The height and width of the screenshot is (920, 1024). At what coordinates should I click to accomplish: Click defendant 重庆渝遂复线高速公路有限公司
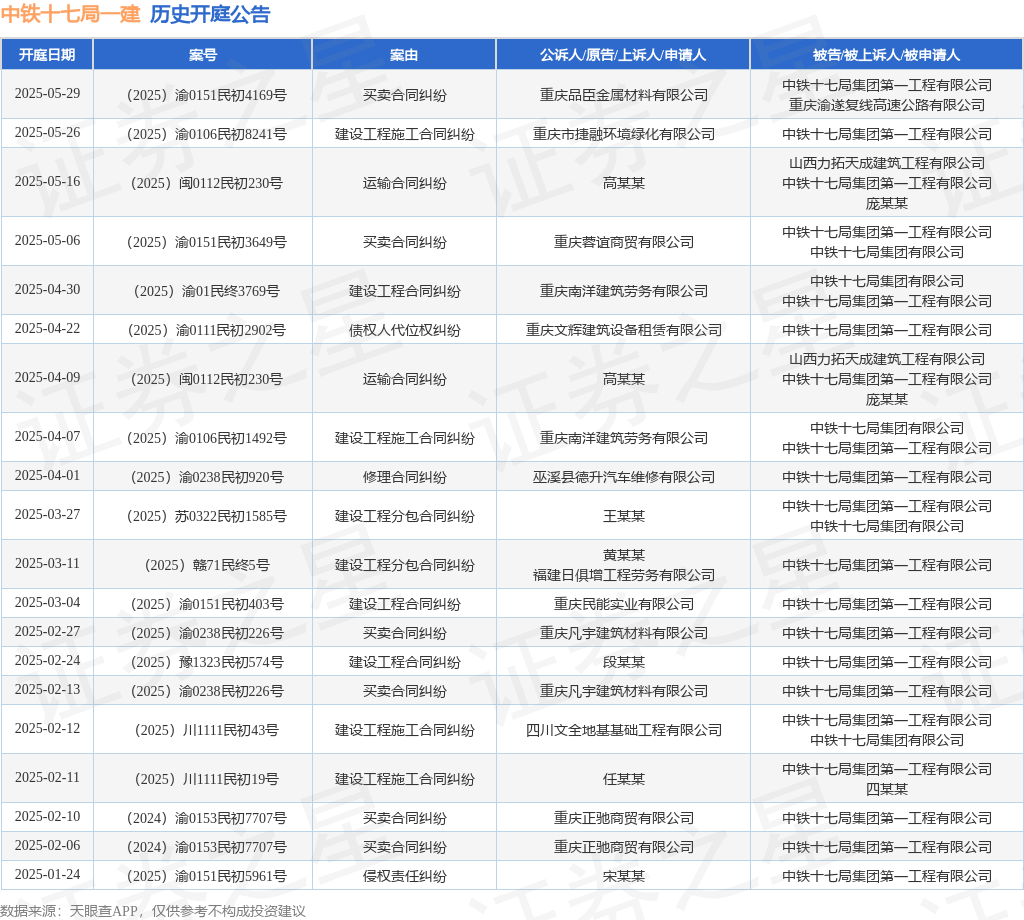point(887,105)
